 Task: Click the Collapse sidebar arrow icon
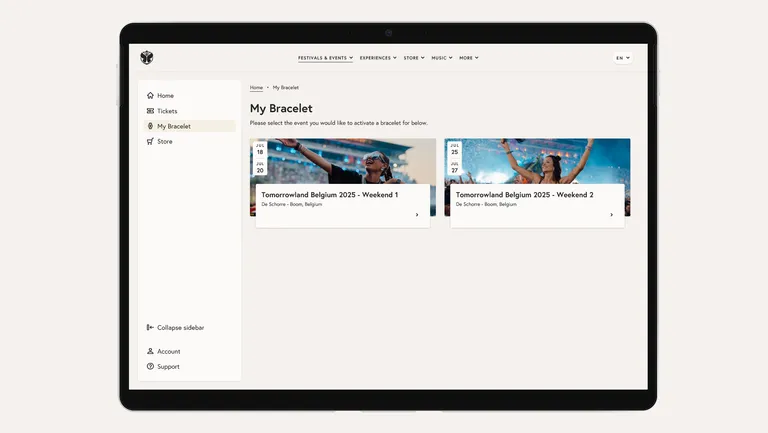coord(150,327)
